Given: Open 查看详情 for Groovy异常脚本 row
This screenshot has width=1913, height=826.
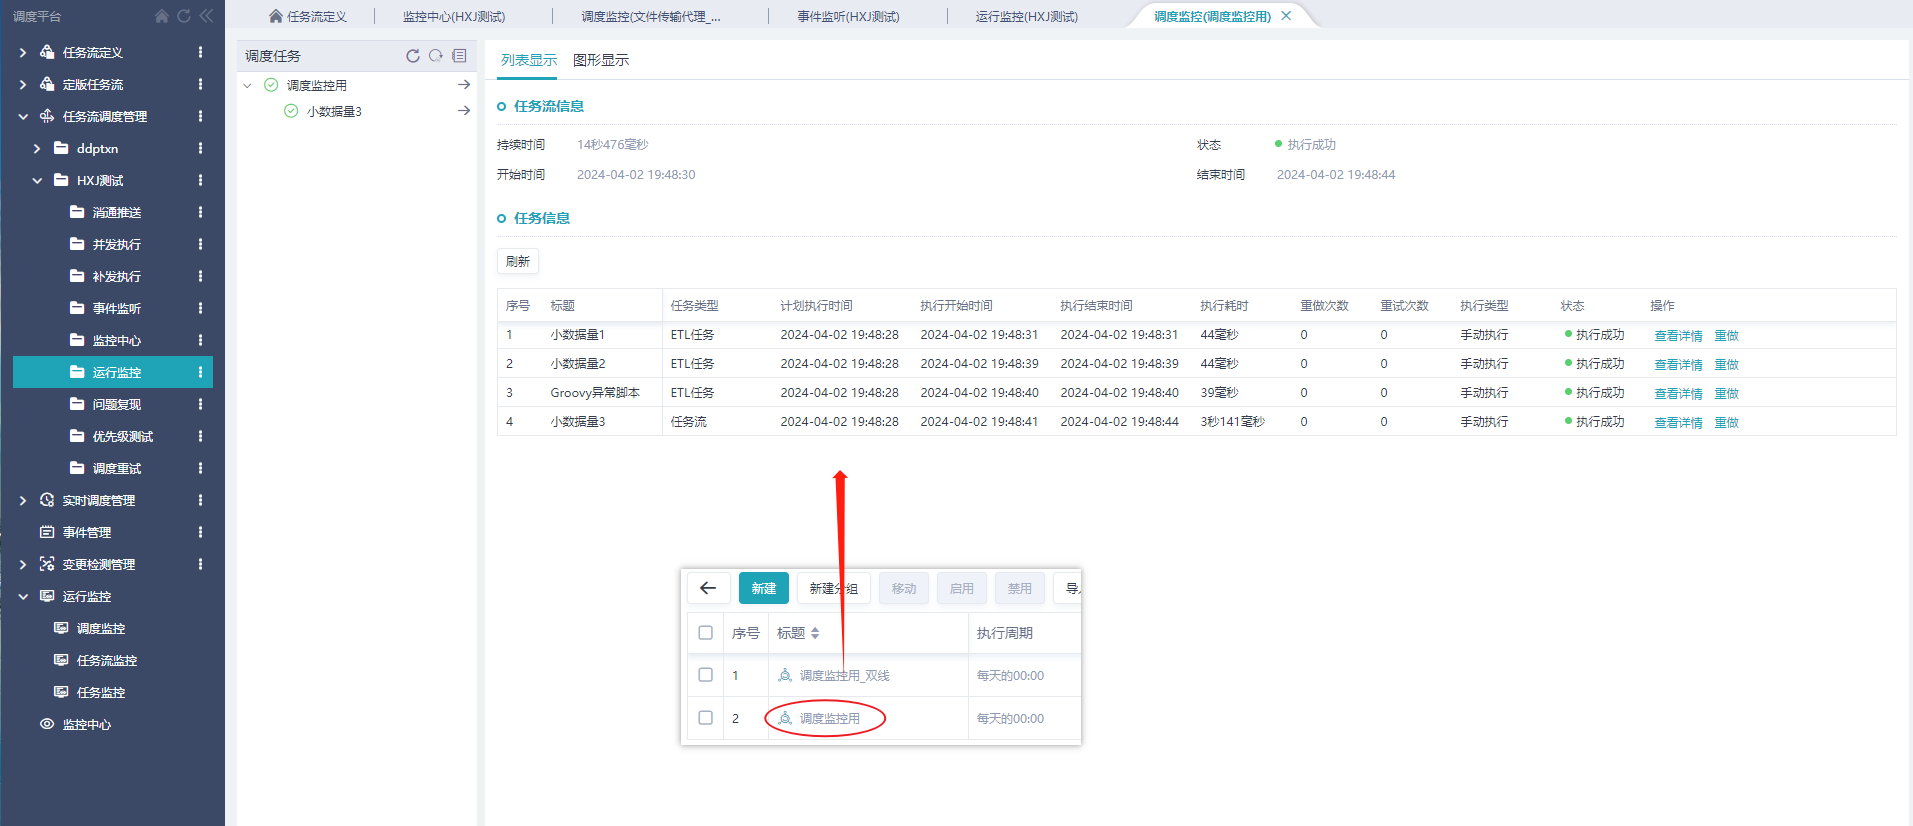Looking at the screenshot, I should [1678, 393].
